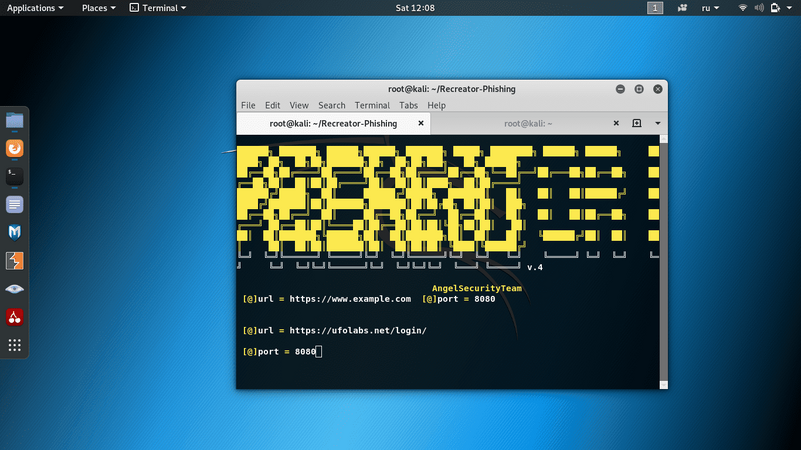Viewport: 801px width, 450px height.
Task: Open the File menu
Action: (x=248, y=105)
